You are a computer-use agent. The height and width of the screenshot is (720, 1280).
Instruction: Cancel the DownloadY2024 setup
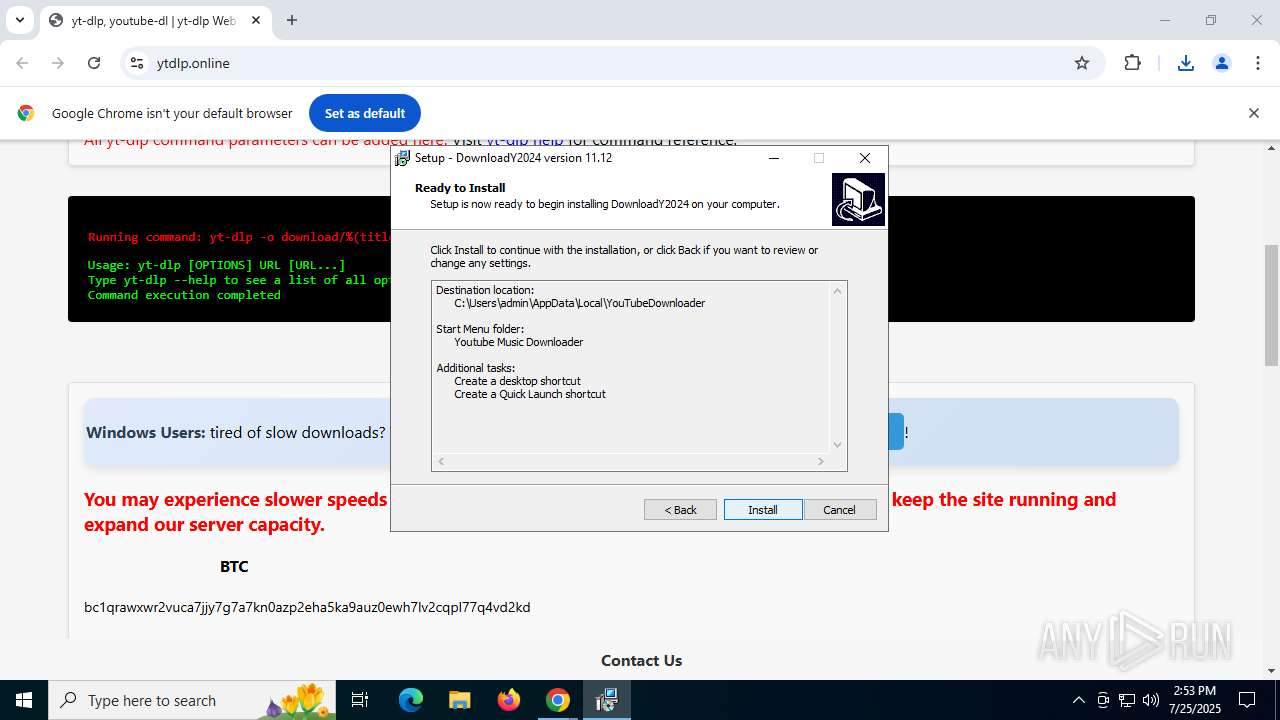[x=839, y=510]
